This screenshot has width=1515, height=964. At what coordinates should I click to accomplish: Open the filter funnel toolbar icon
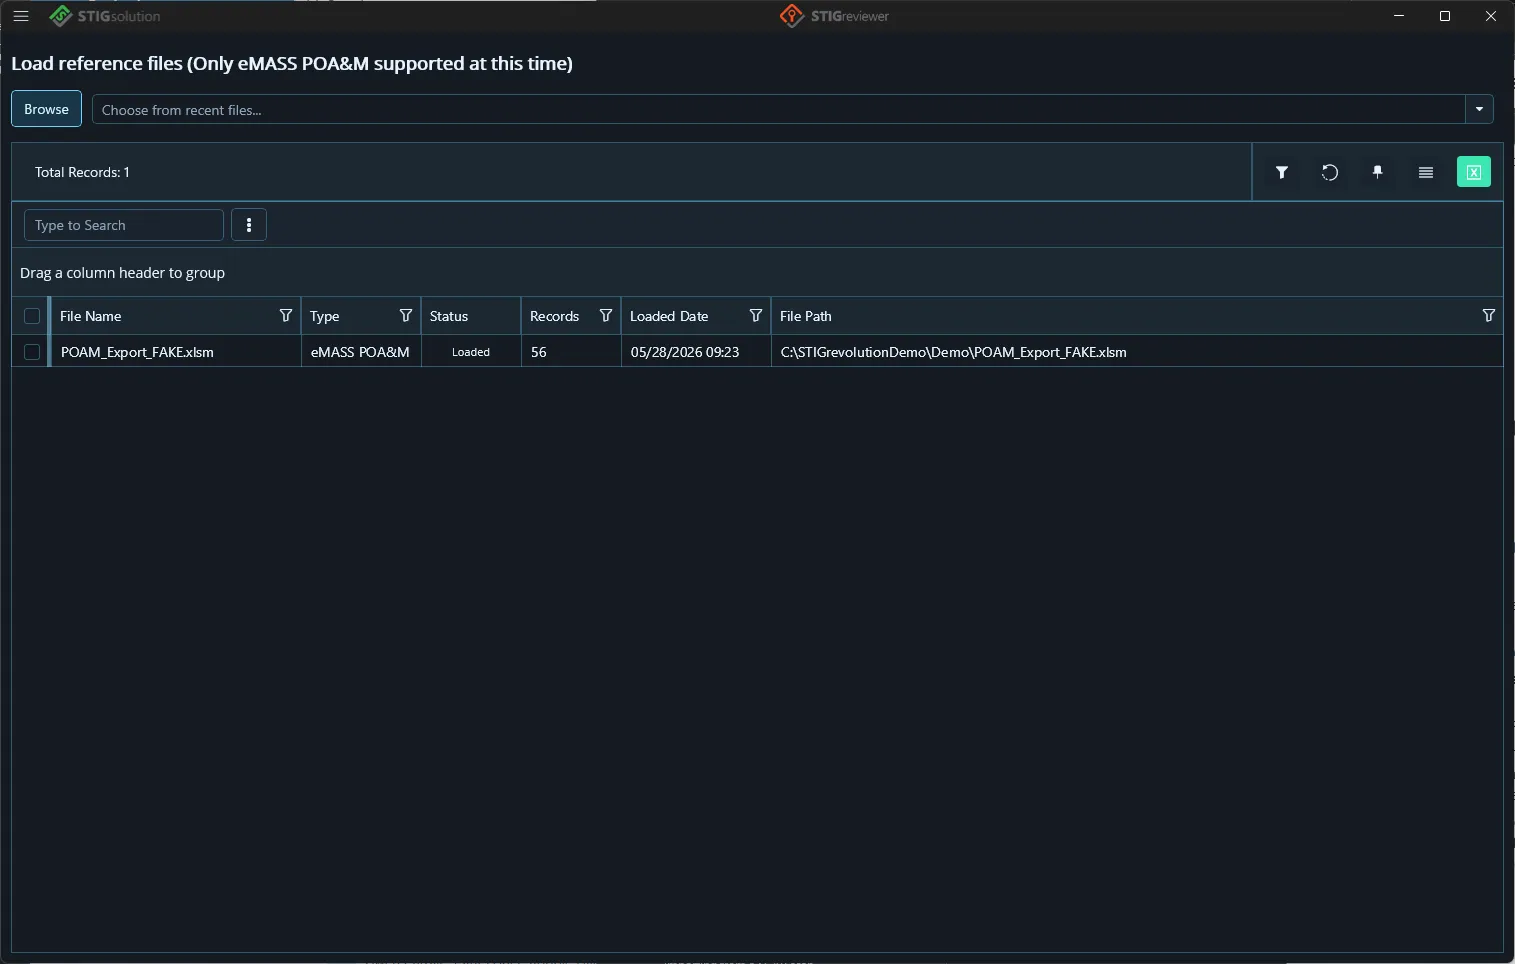coord(1282,172)
